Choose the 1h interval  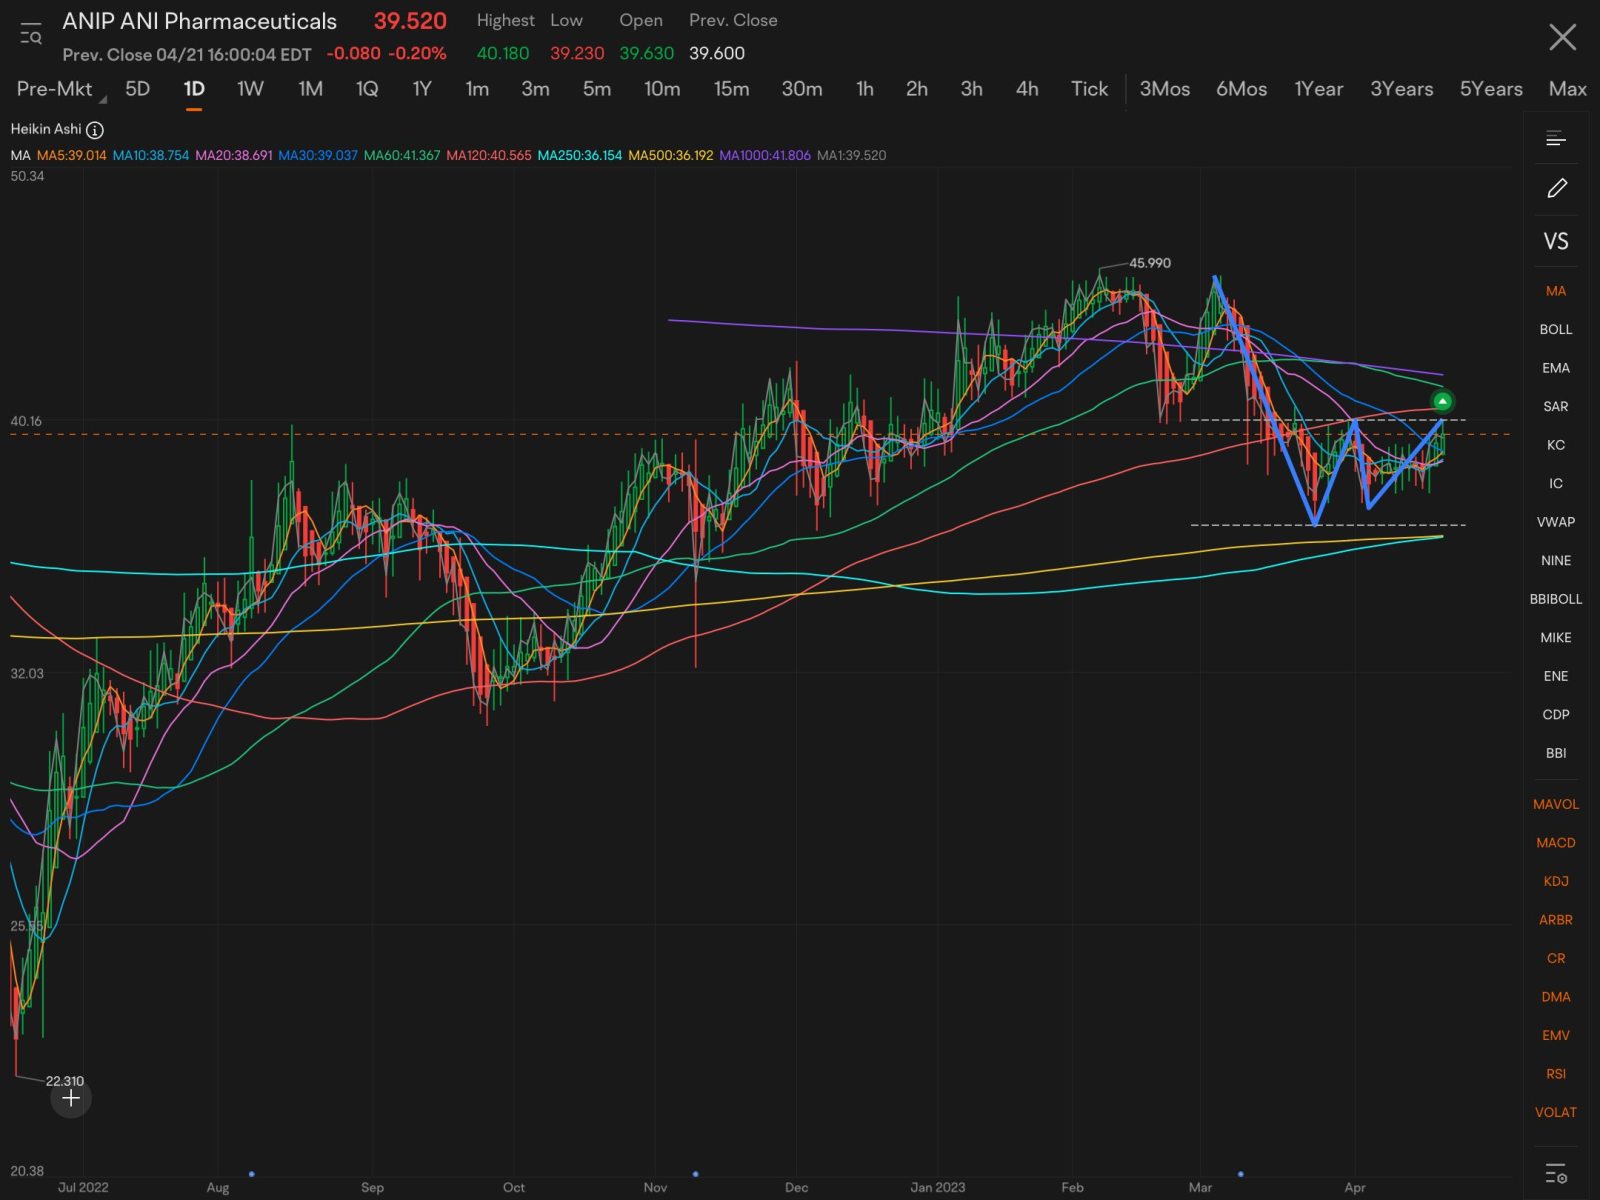[x=865, y=89]
